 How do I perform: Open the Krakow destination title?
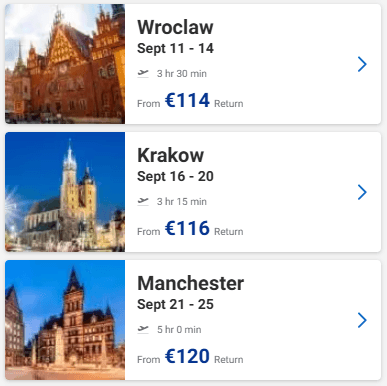pyautogui.click(x=170, y=155)
